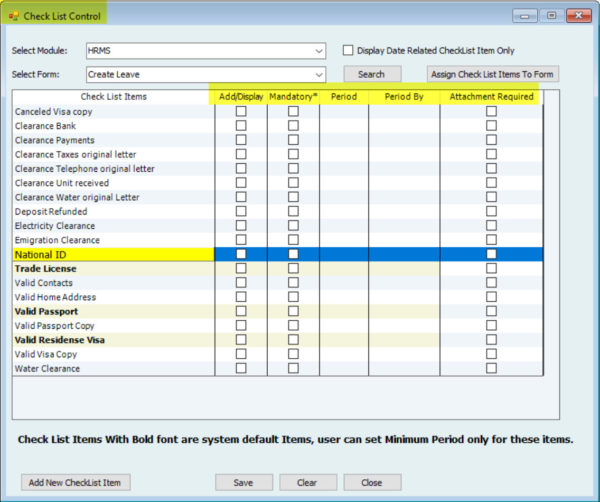Check Add/Display for Valid Passport
Image resolution: width=600 pixels, height=502 pixels.
241,312
